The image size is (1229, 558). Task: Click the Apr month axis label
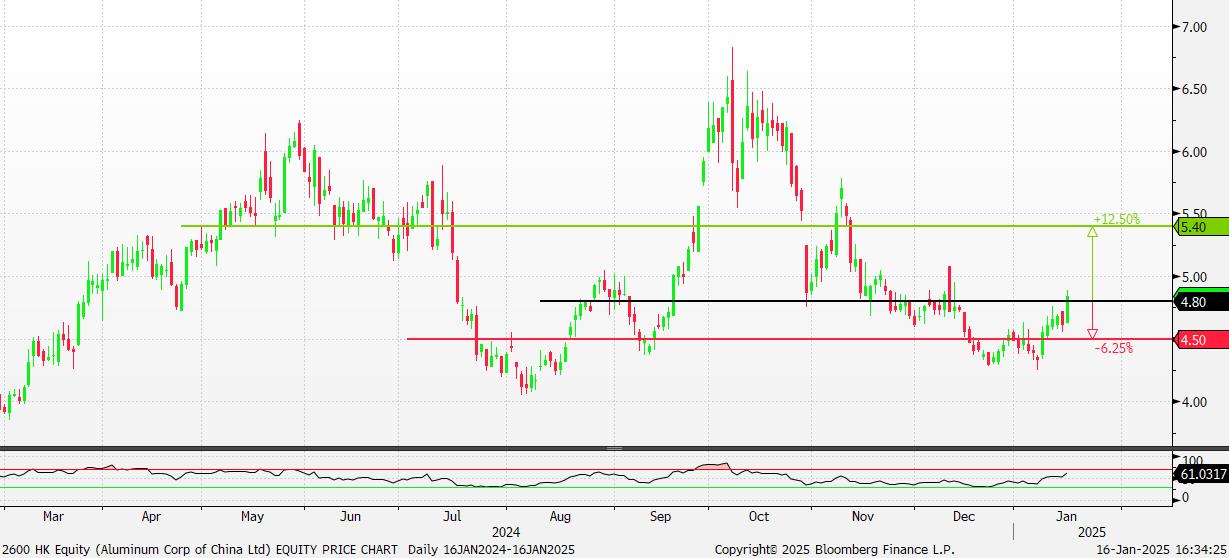(x=151, y=517)
